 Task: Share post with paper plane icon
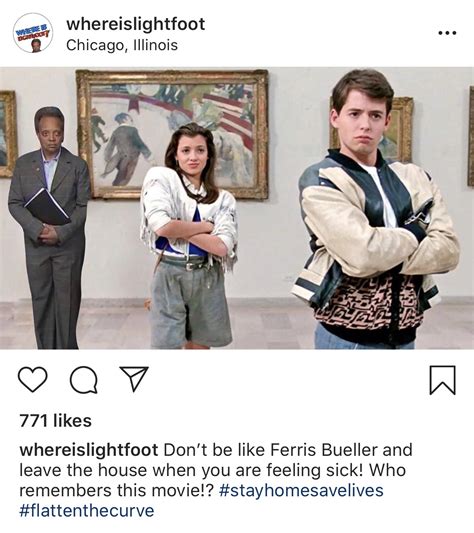(134, 379)
